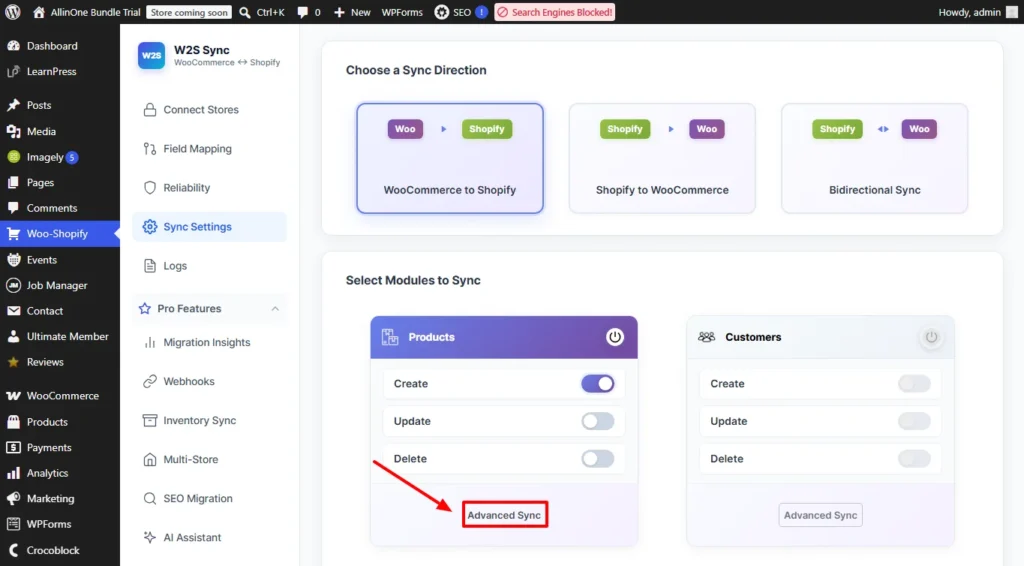Click the Inventory Sync box icon
The image size is (1024, 566).
click(150, 420)
